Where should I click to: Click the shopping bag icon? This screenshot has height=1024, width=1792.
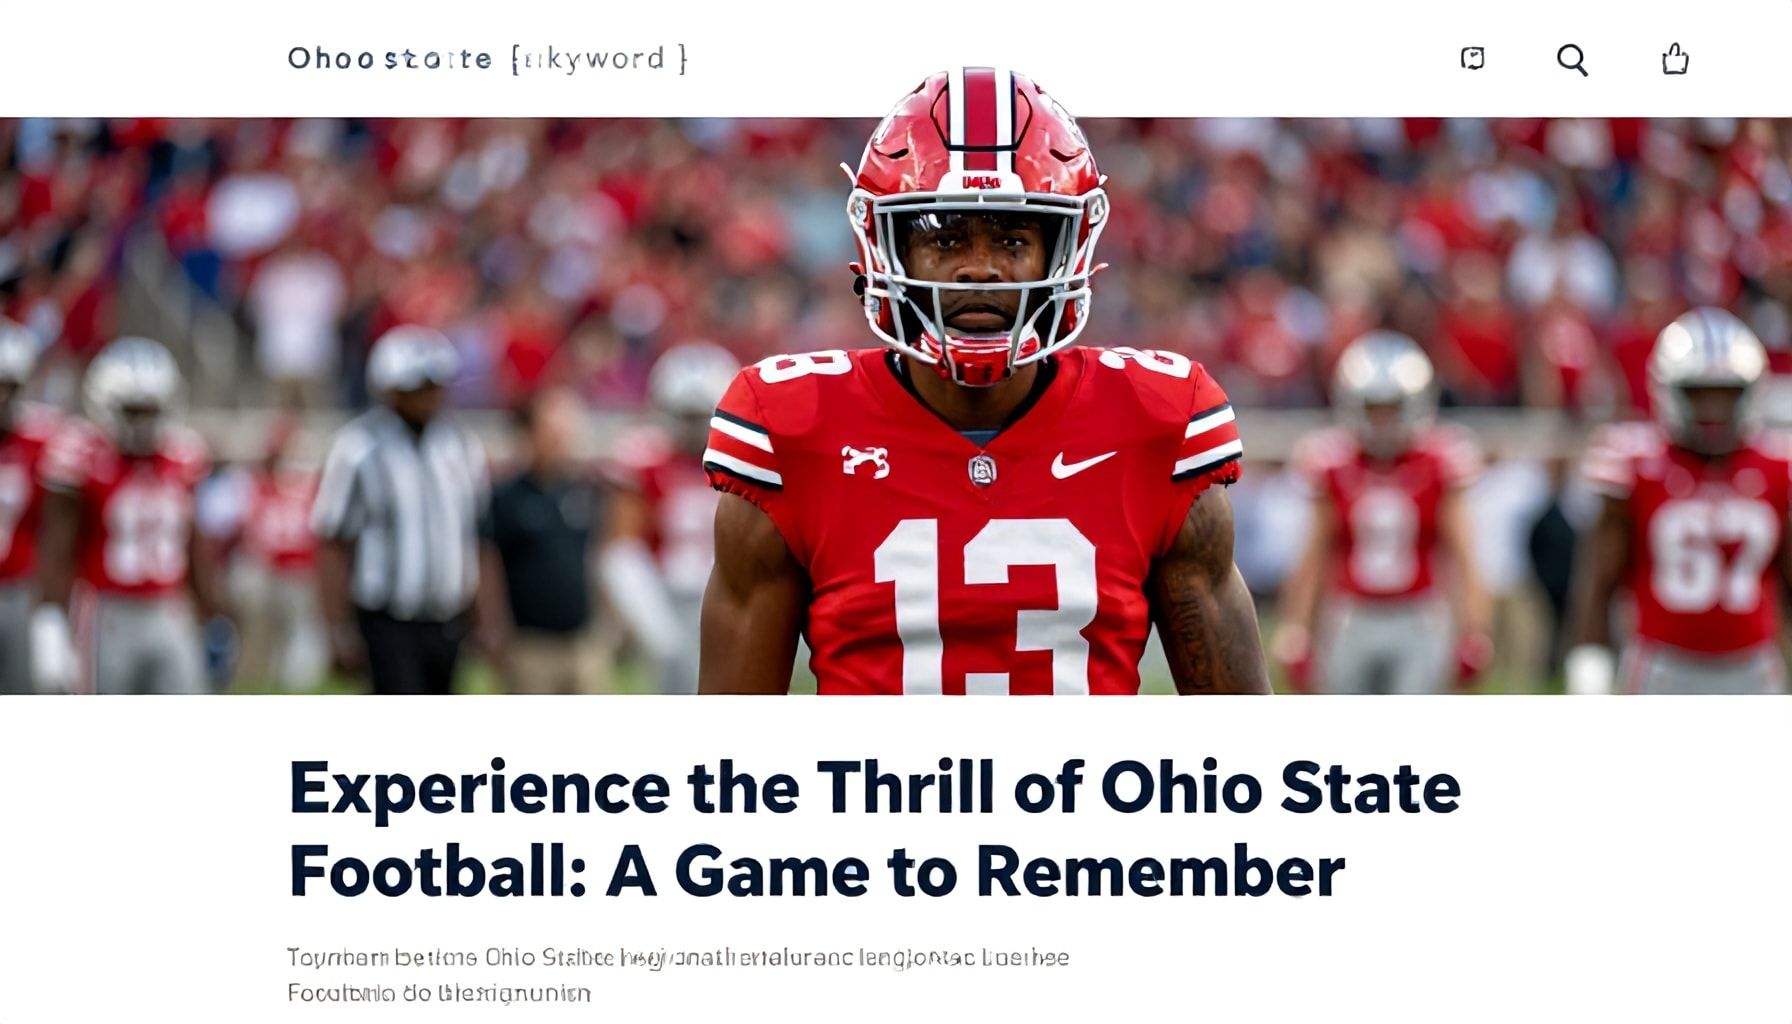1675,60
